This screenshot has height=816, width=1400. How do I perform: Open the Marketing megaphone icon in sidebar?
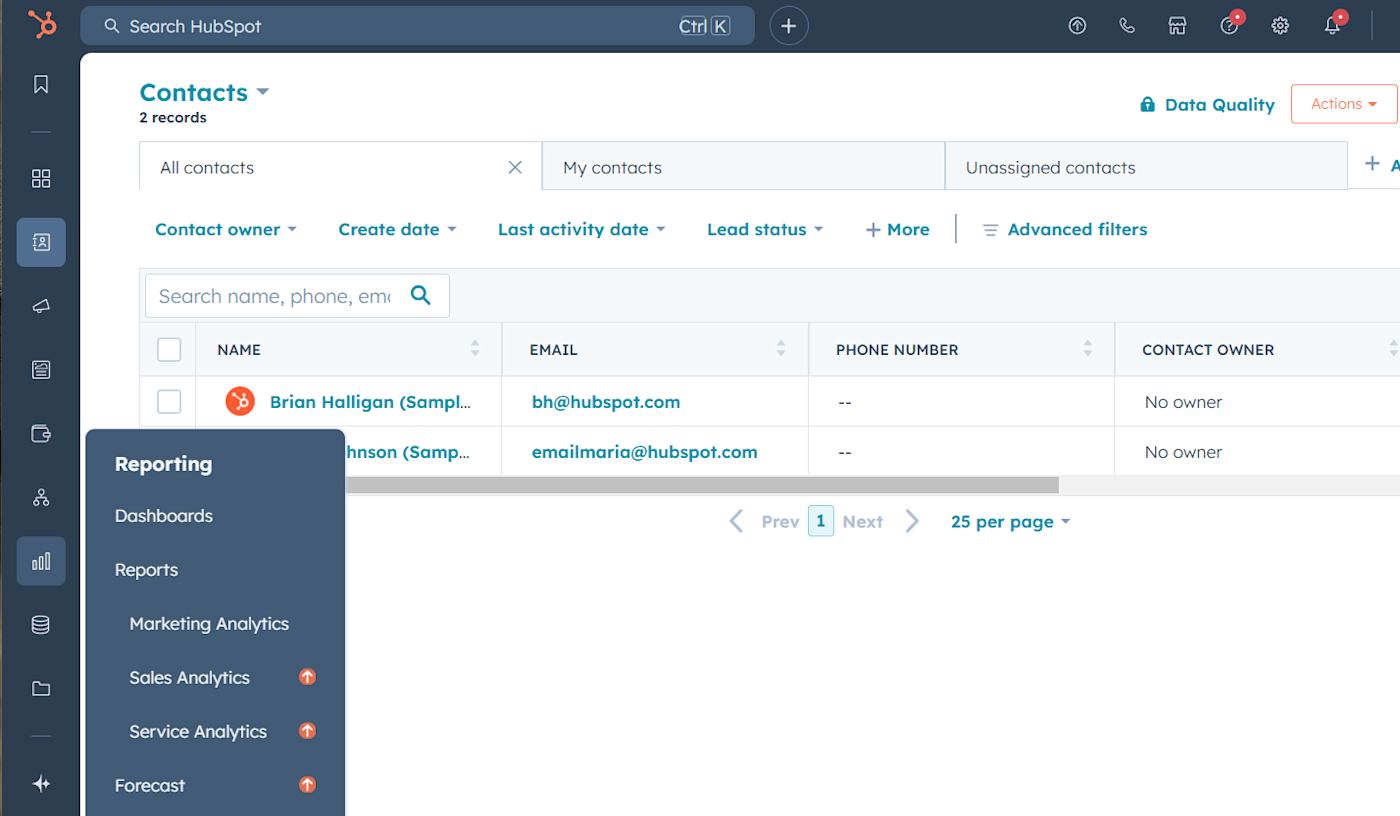coord(41,306)
